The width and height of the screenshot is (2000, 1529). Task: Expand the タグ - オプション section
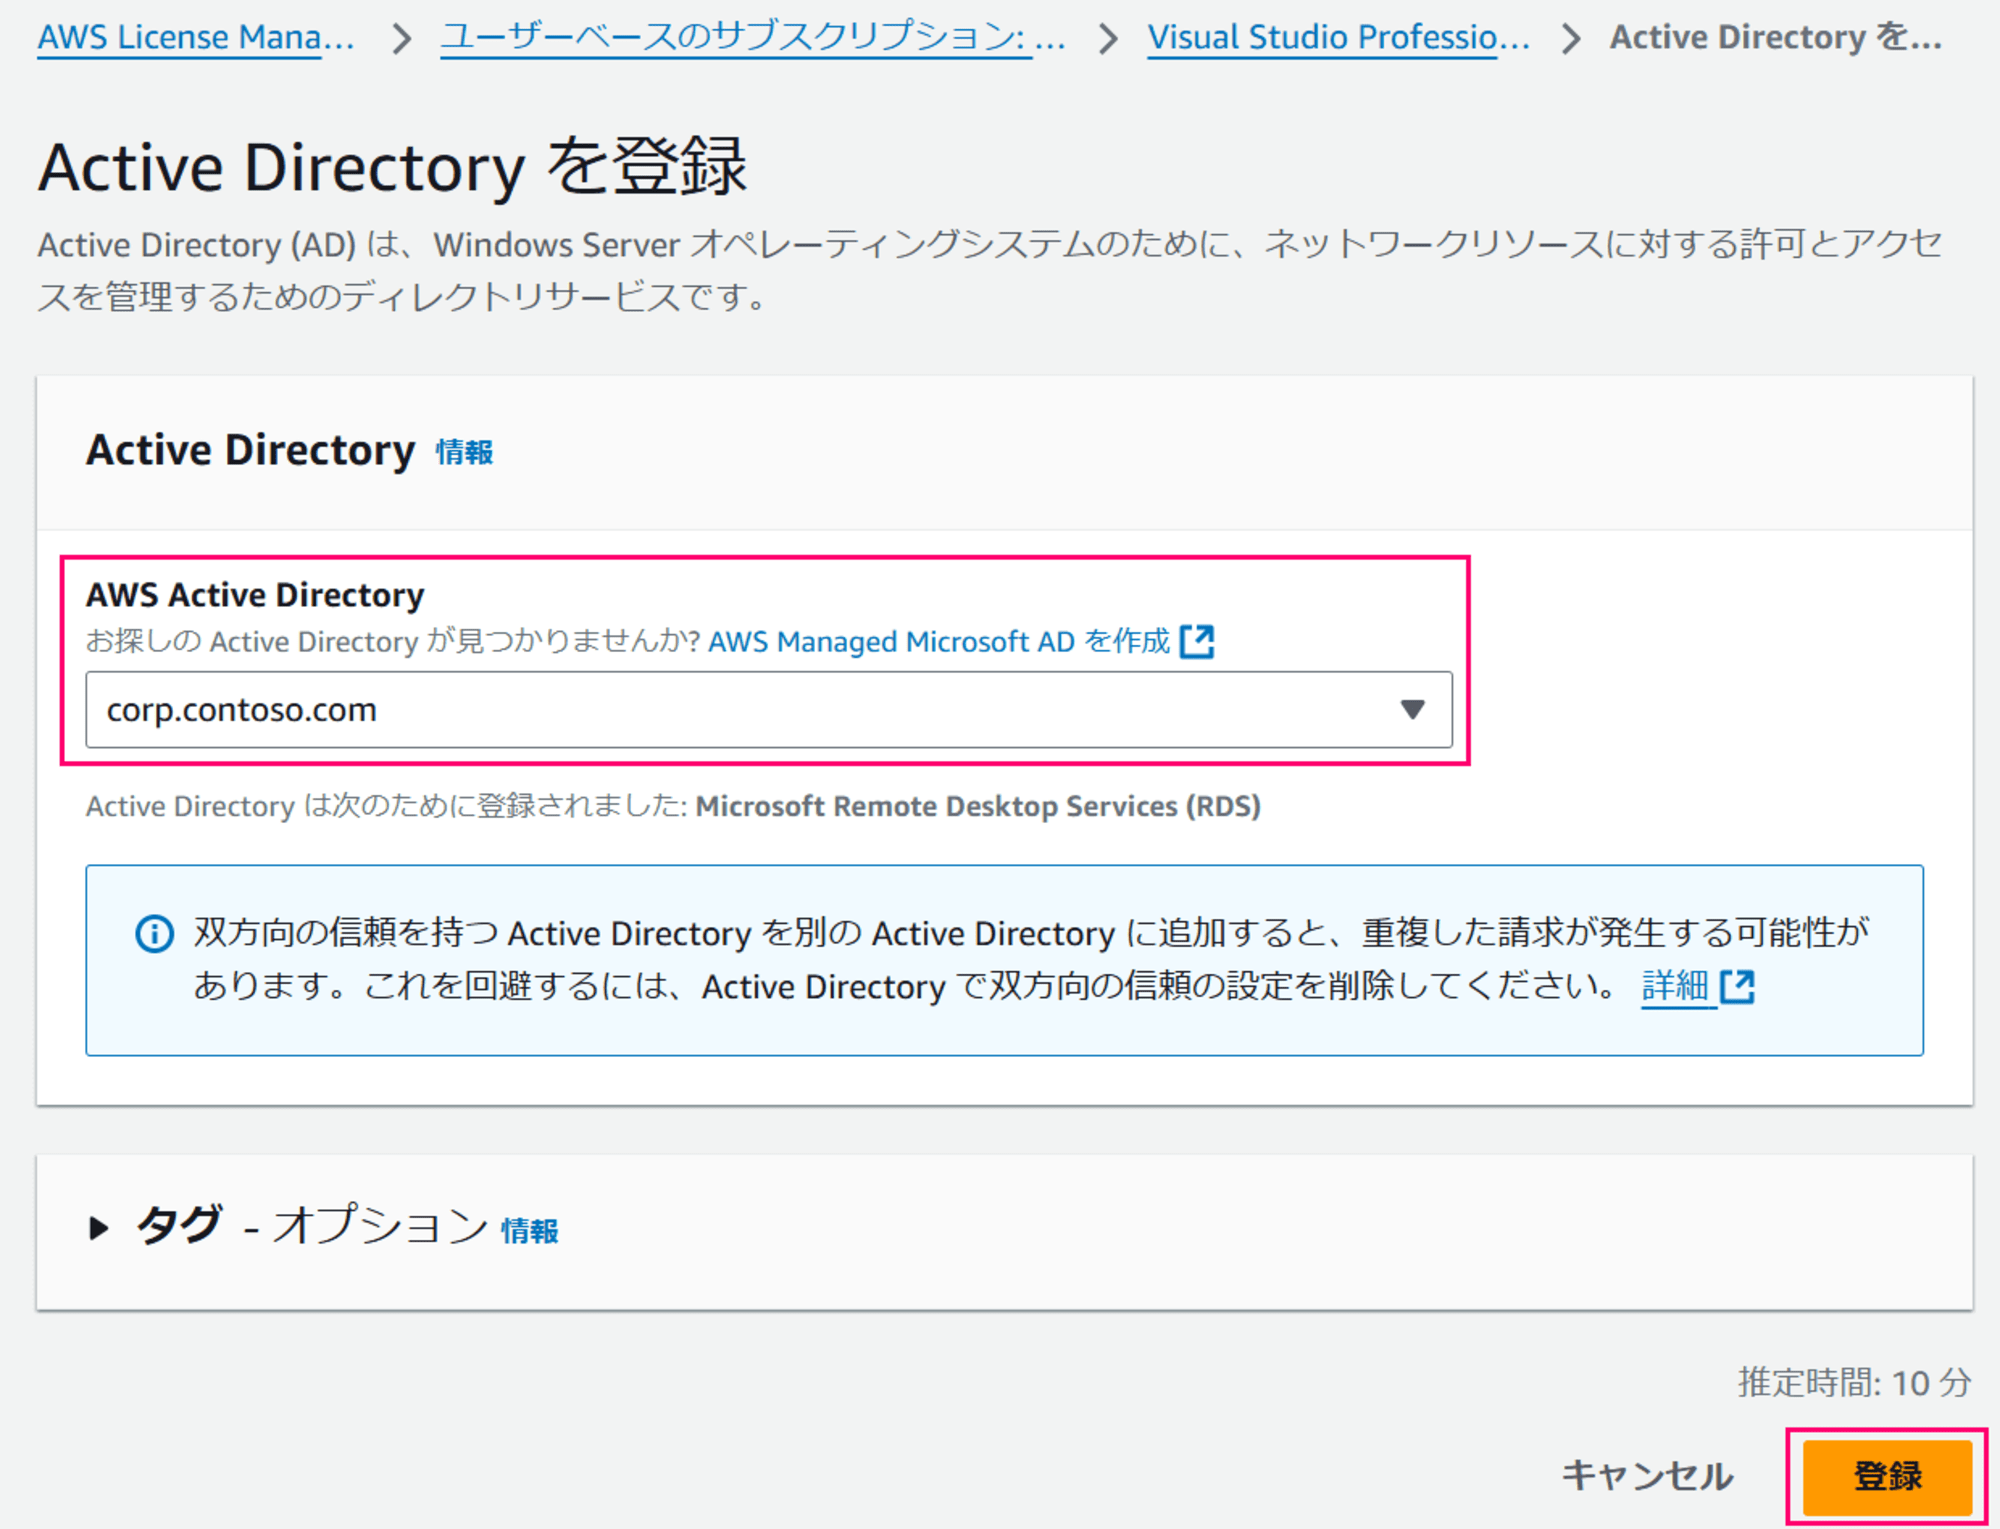[98, 1227]
